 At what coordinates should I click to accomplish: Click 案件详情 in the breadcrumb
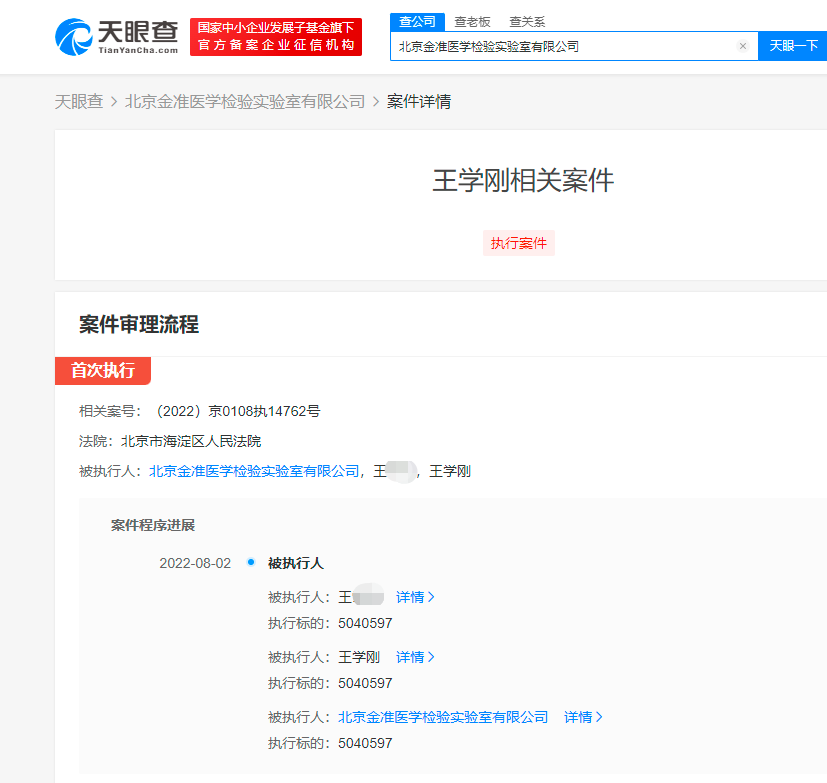[419, 102]
